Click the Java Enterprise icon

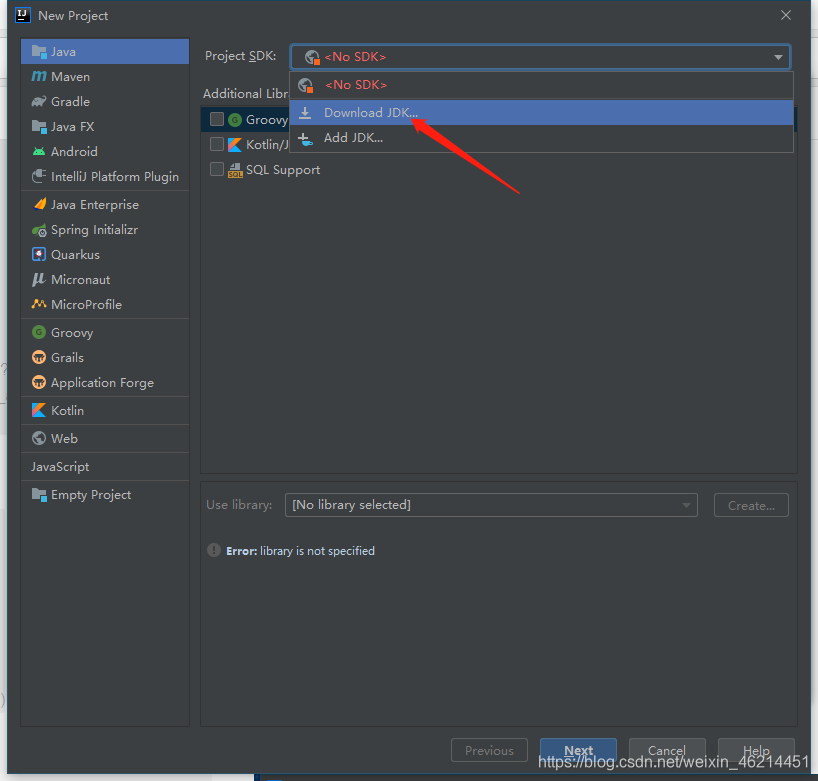click(x=40, y=205)
